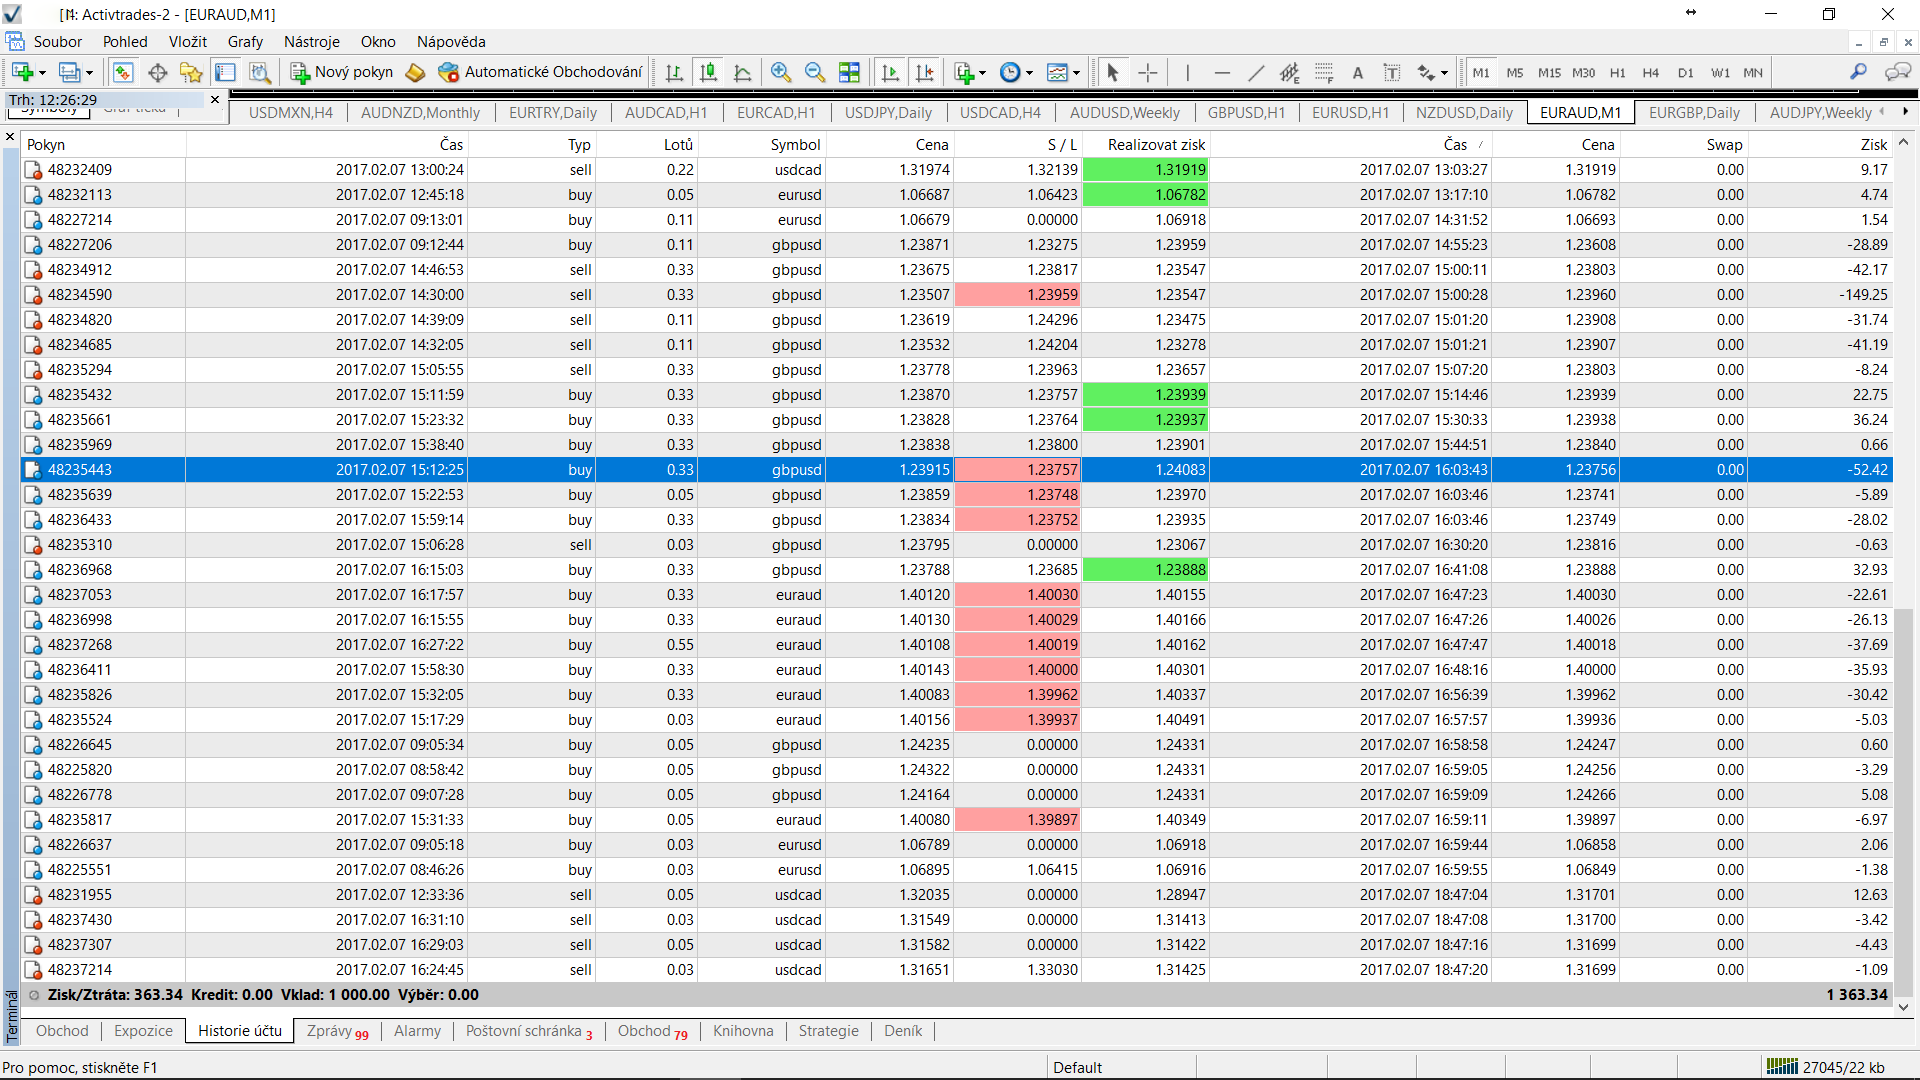Select the trendline drawing tool
This screenshot has width=1920, height=1080.
point(1256,72)
